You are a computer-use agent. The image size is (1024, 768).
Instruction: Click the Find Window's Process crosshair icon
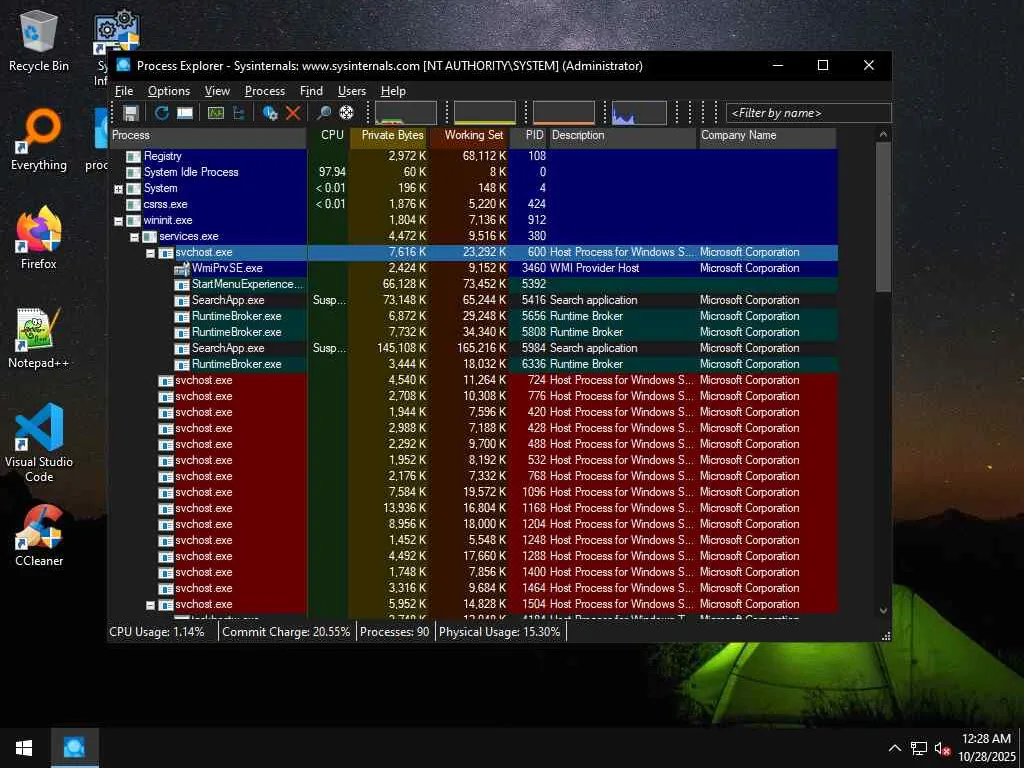[347, 113]
